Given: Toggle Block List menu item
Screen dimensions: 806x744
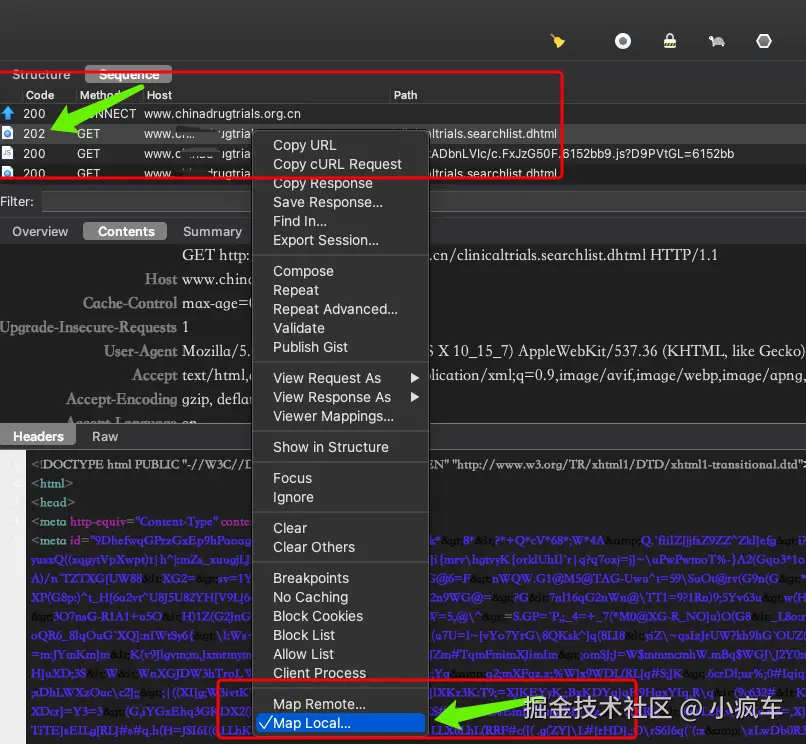Looking at the screenshot, I should coord(340,635).
